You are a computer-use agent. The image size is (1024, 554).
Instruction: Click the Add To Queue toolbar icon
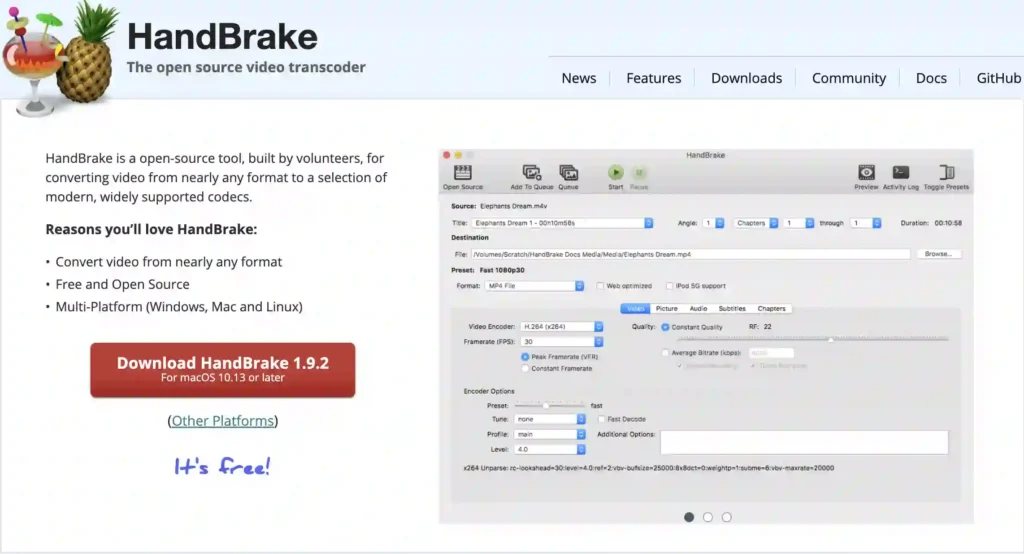point(532,172)
